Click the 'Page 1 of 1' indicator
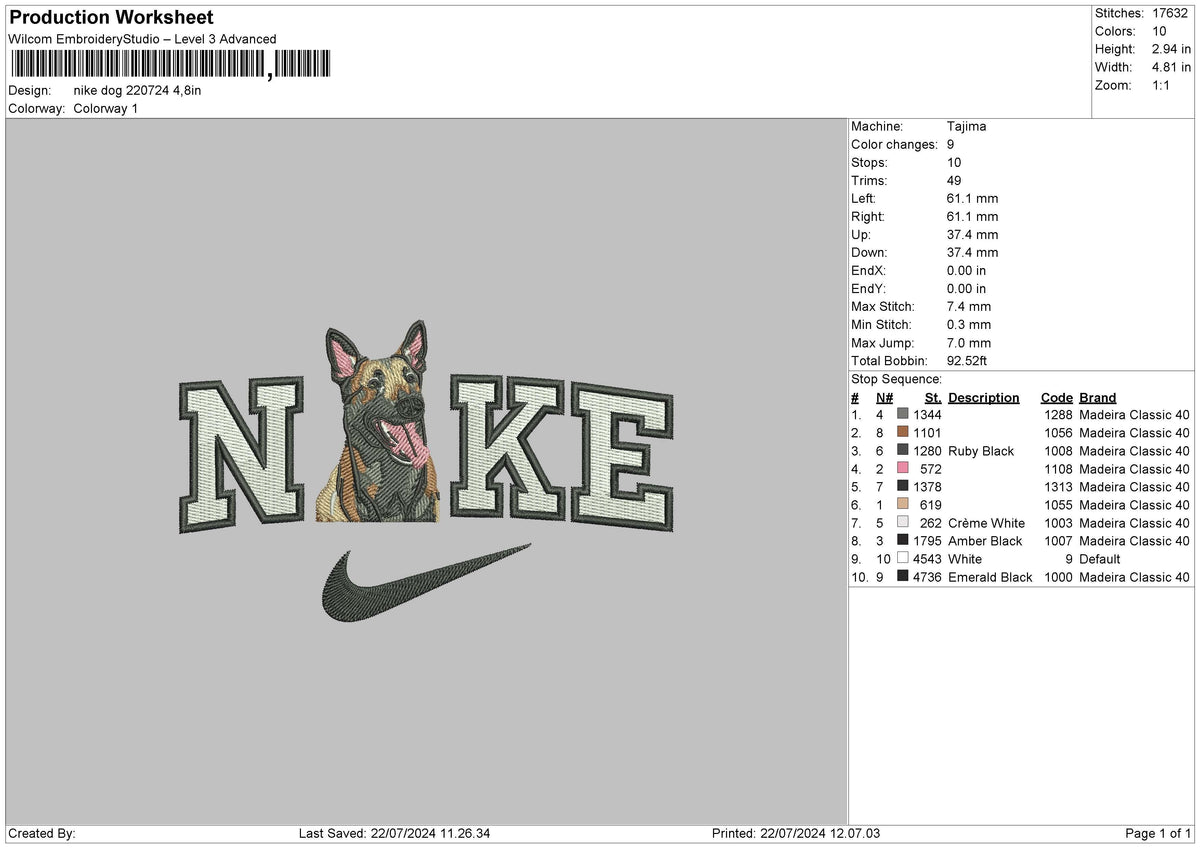 1159,833
